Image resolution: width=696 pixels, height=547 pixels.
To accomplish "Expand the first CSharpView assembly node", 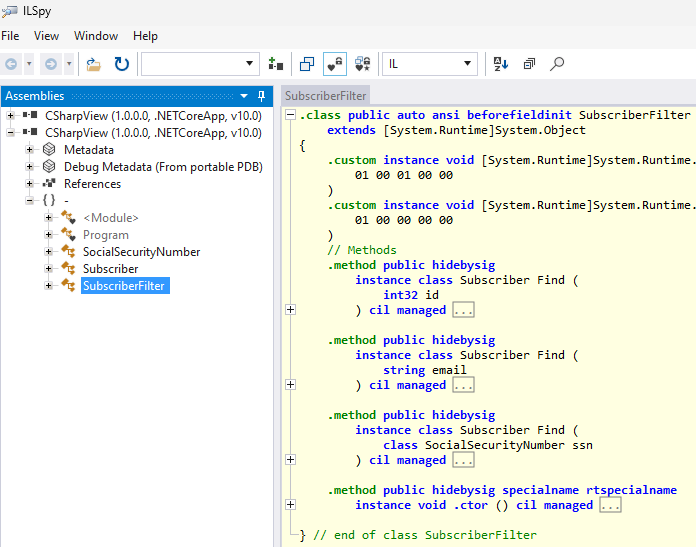I will pyautogui.click(x=11, y=116).
